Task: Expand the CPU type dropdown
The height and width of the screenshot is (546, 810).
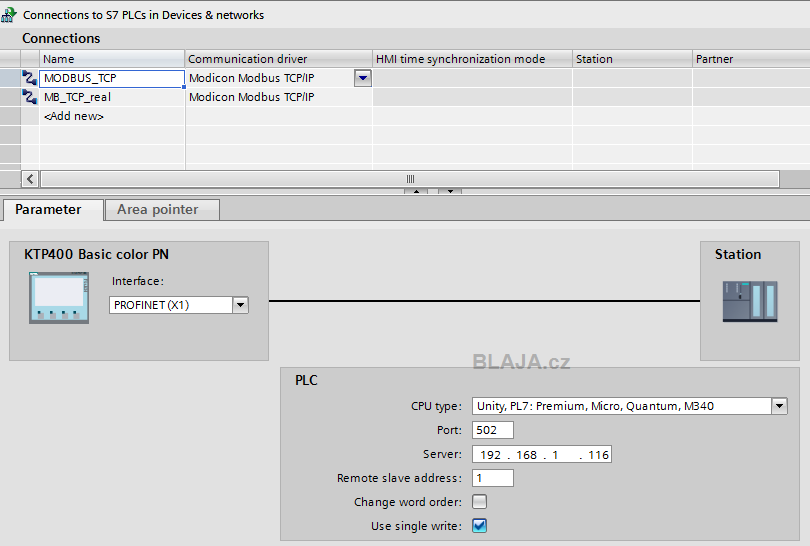Action: tap(780, 406)
